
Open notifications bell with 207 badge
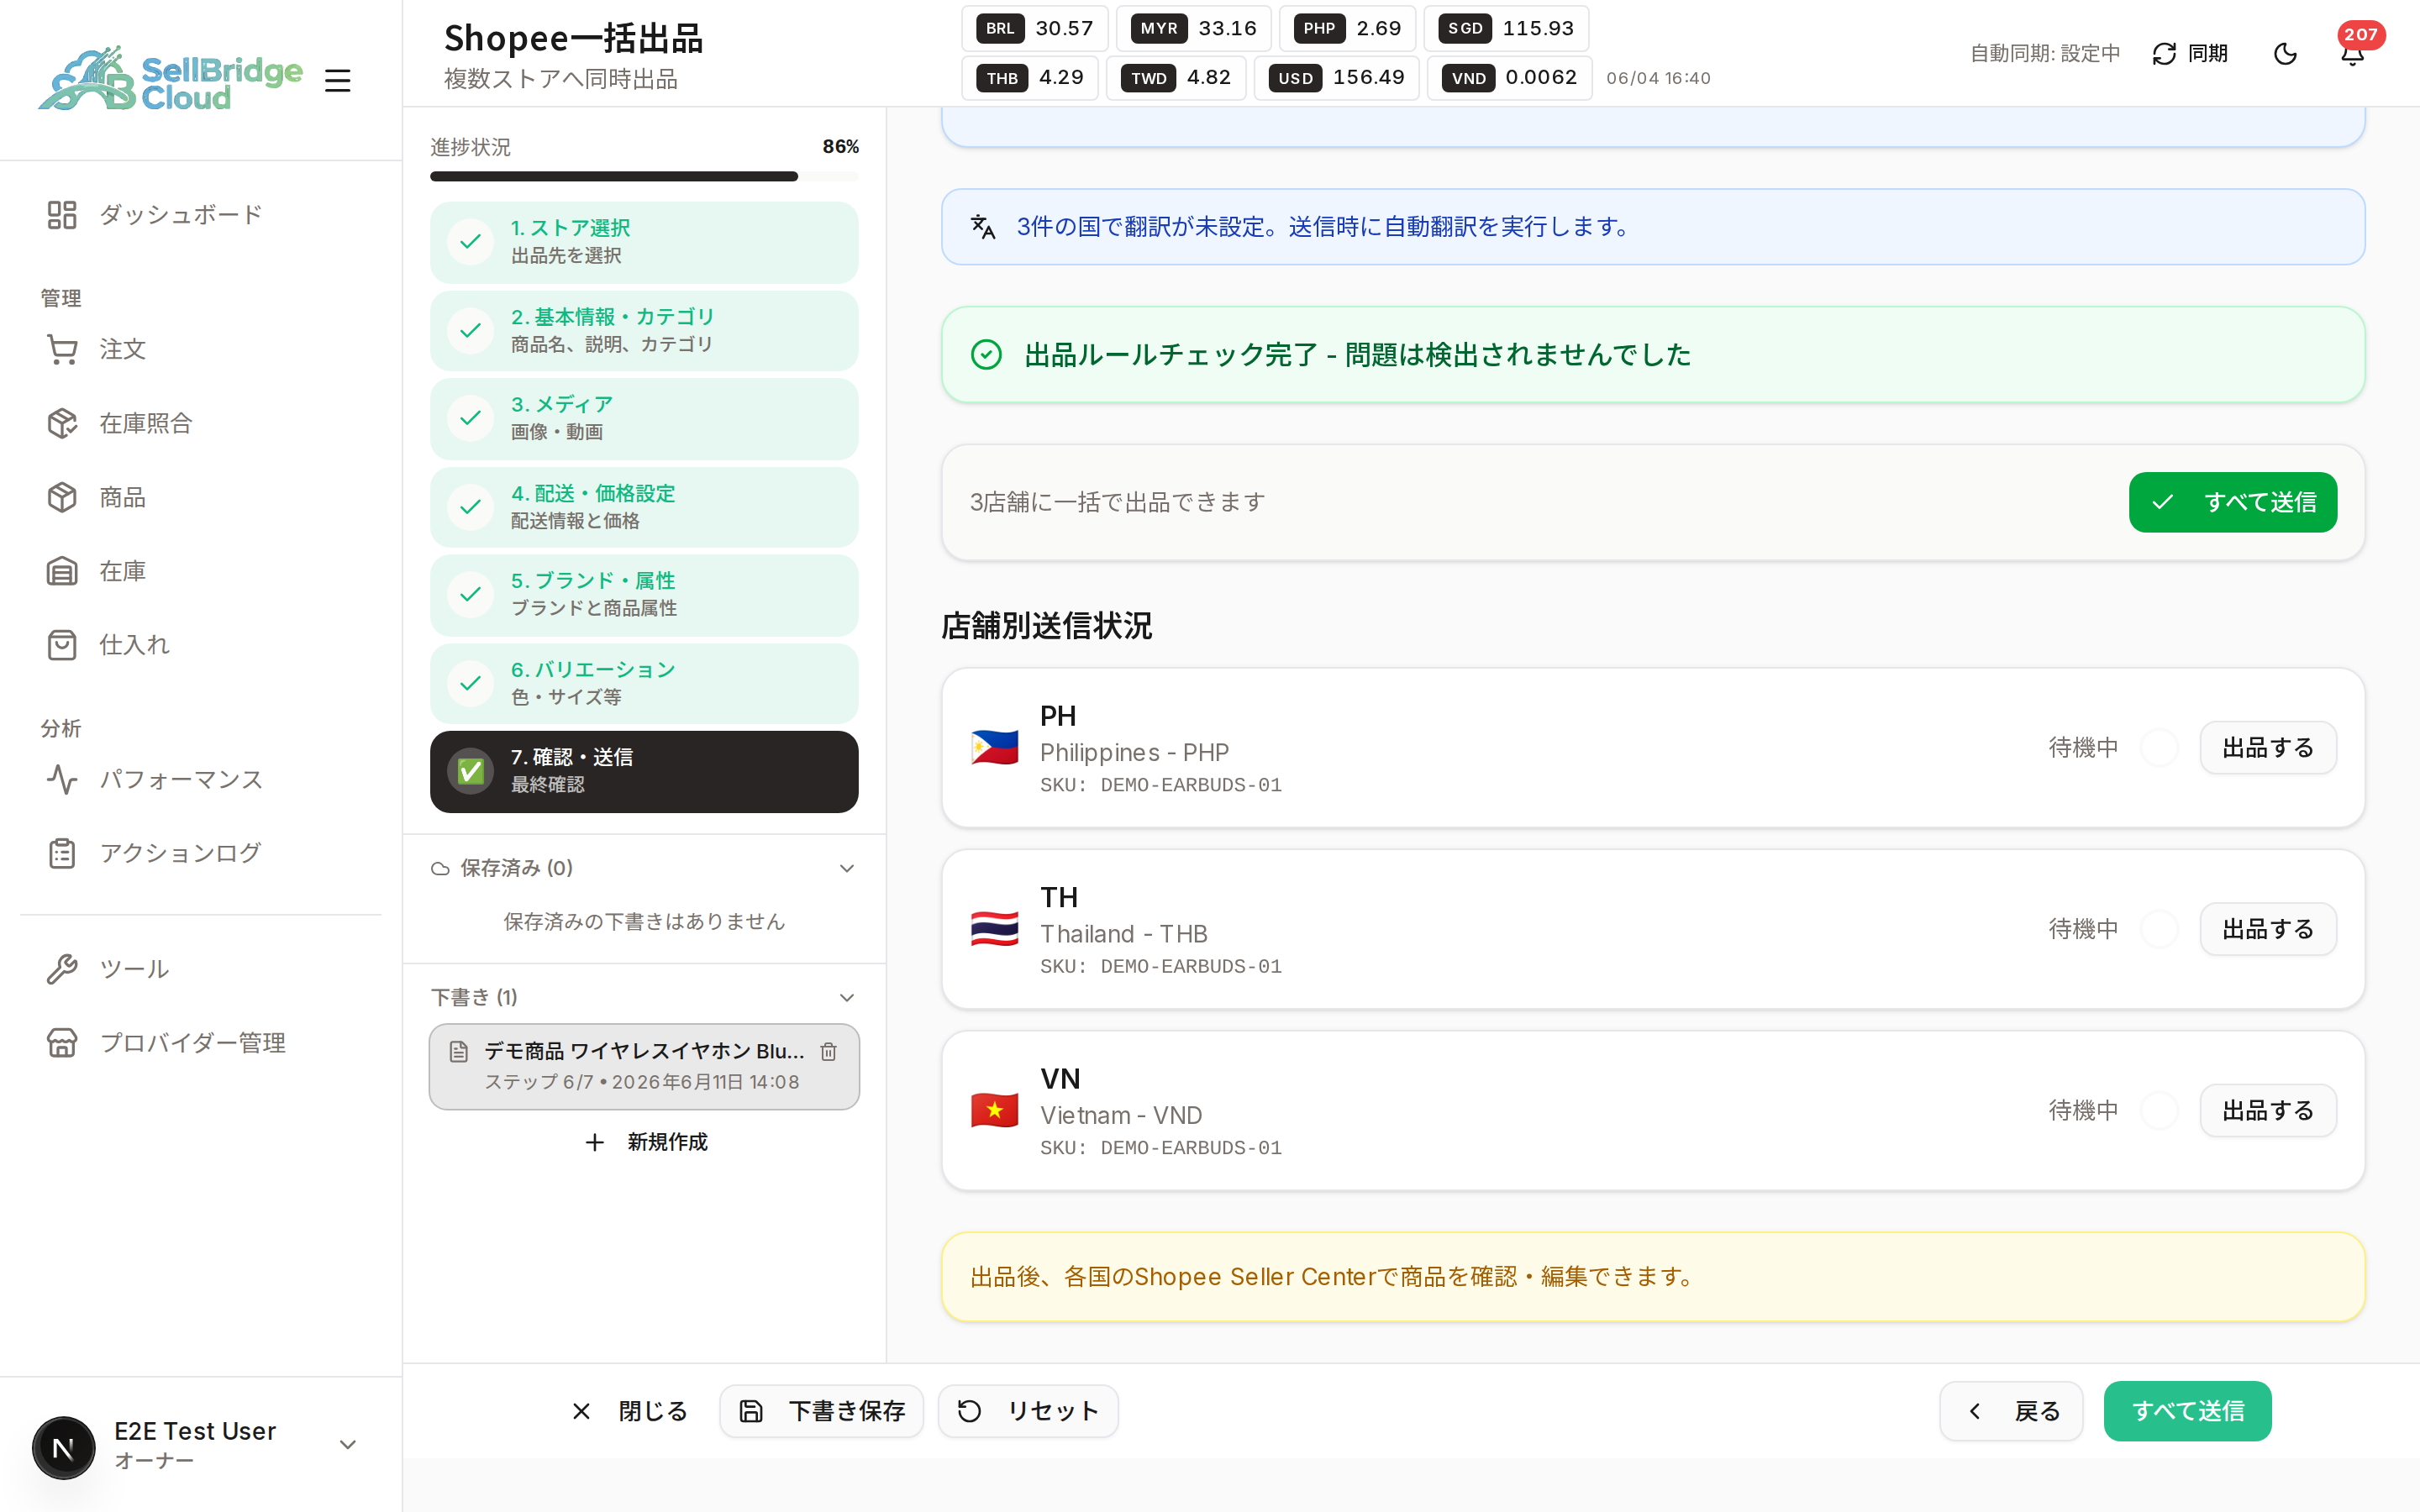click(2352, 53)
